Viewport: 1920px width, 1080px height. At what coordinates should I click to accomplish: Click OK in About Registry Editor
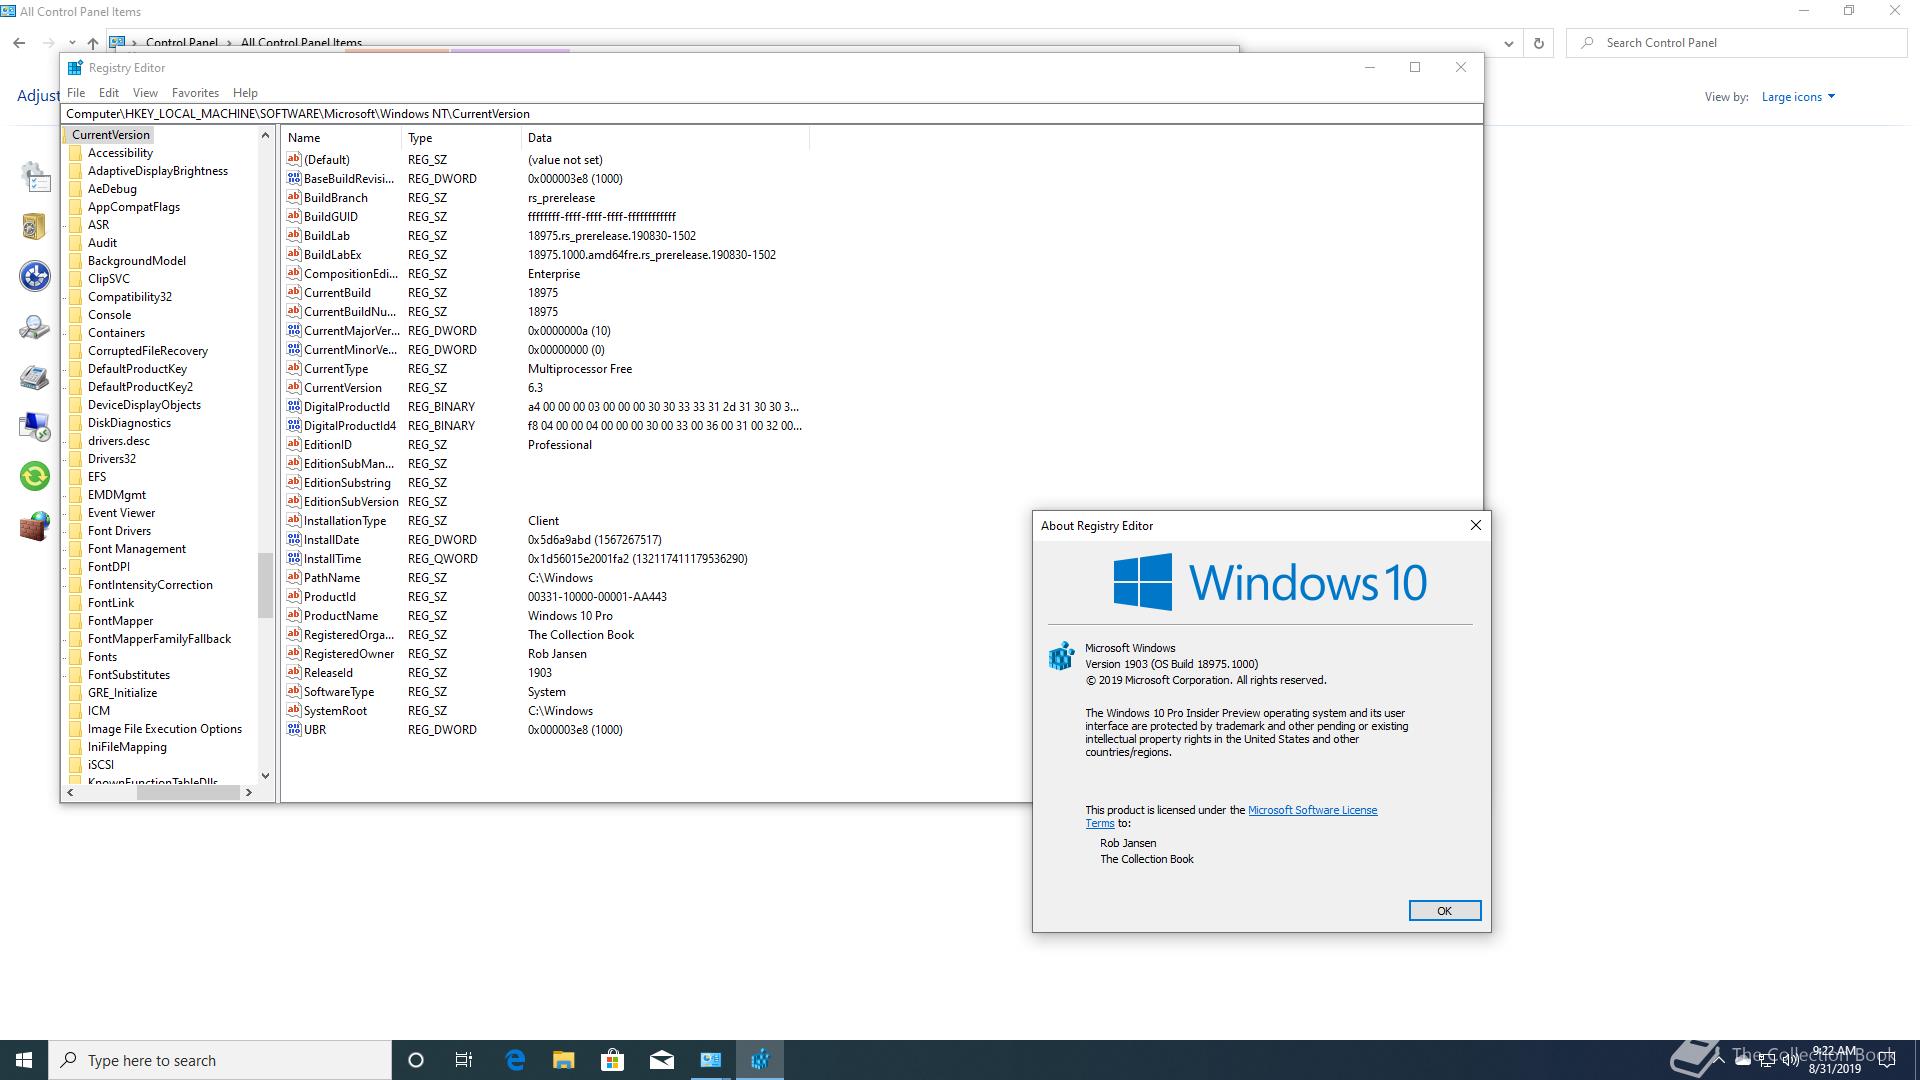tap(1444, 911)
